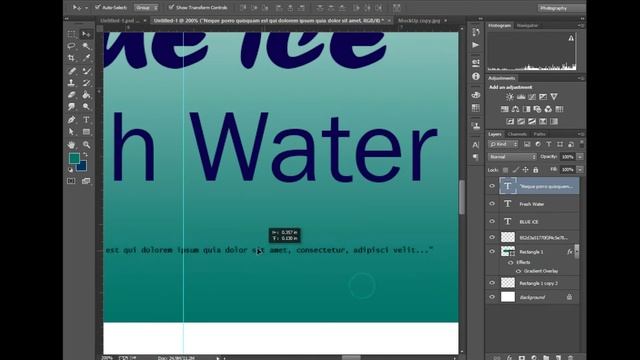Select the Clone Stamp tool
The width and height of the screenshot is (640, 360).
point(71,83)
